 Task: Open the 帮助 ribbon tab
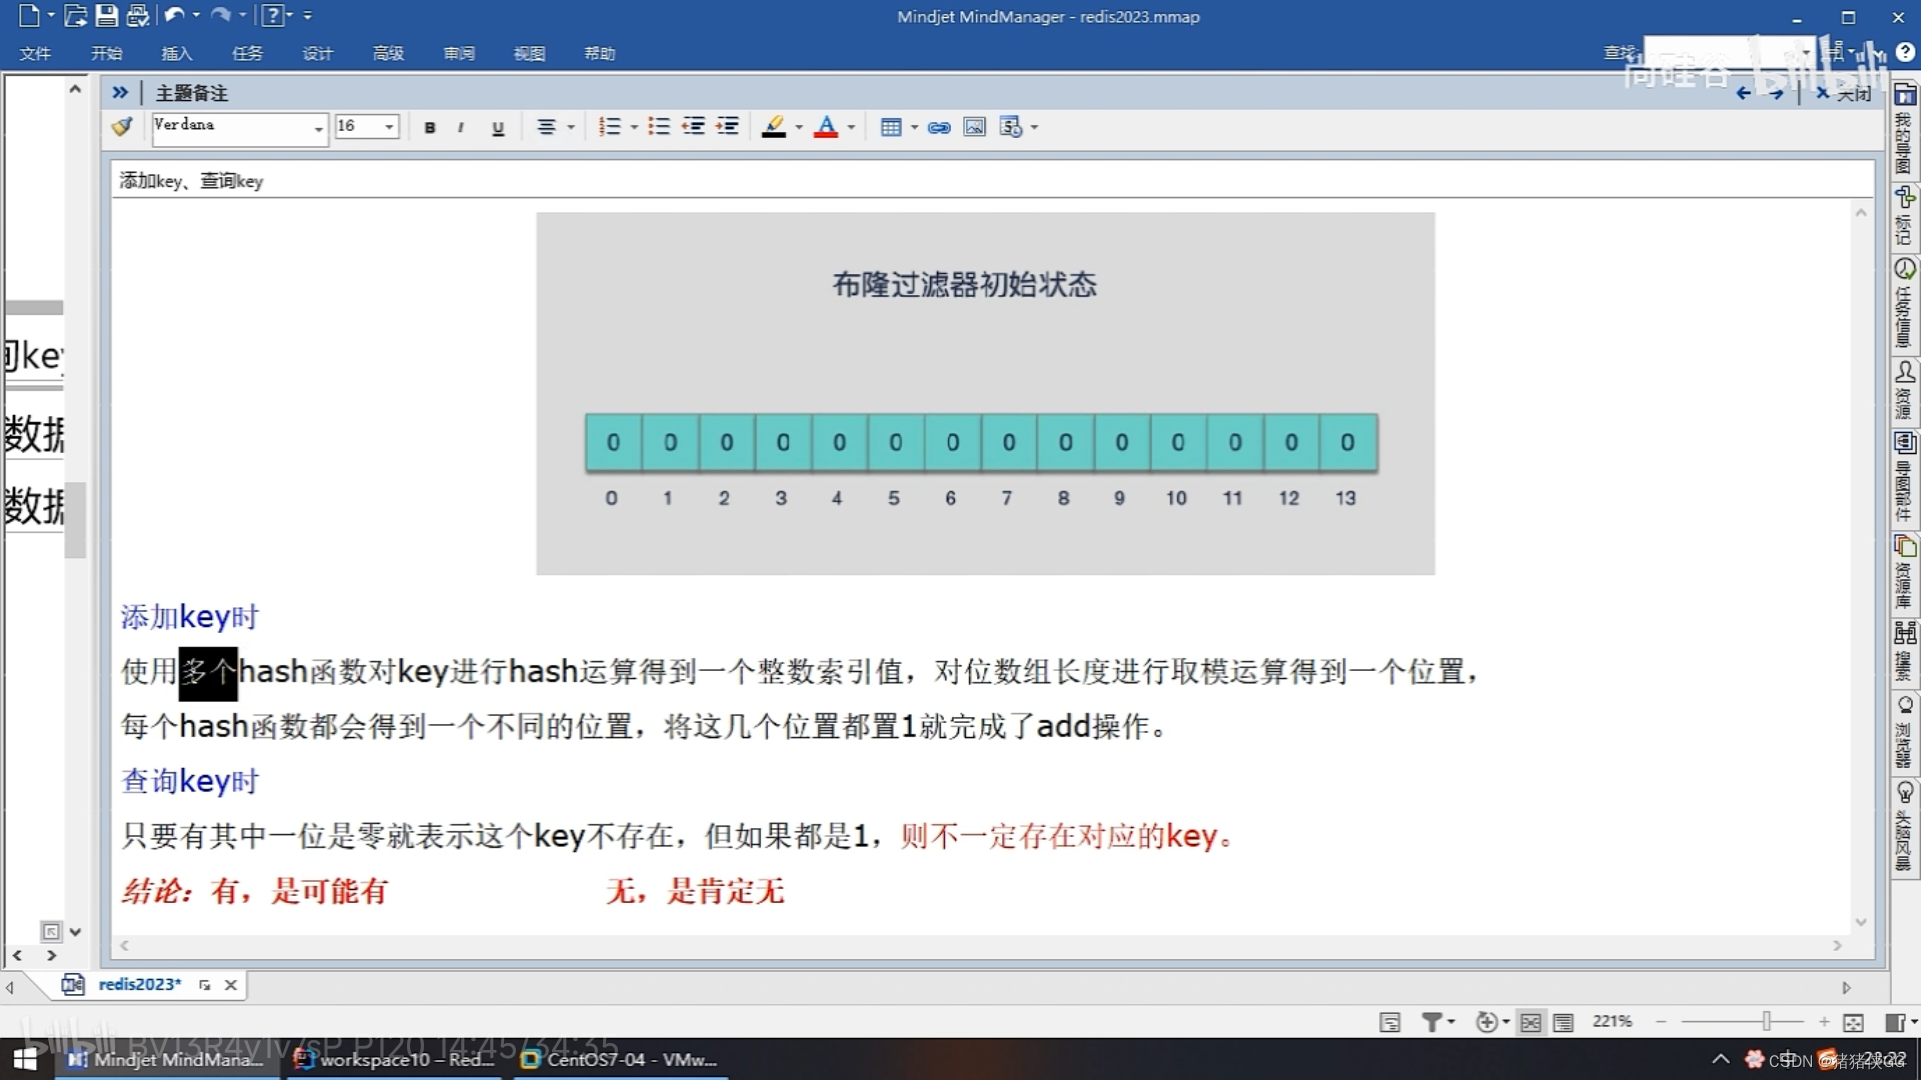pyautogui.click(x=600, y=53)
